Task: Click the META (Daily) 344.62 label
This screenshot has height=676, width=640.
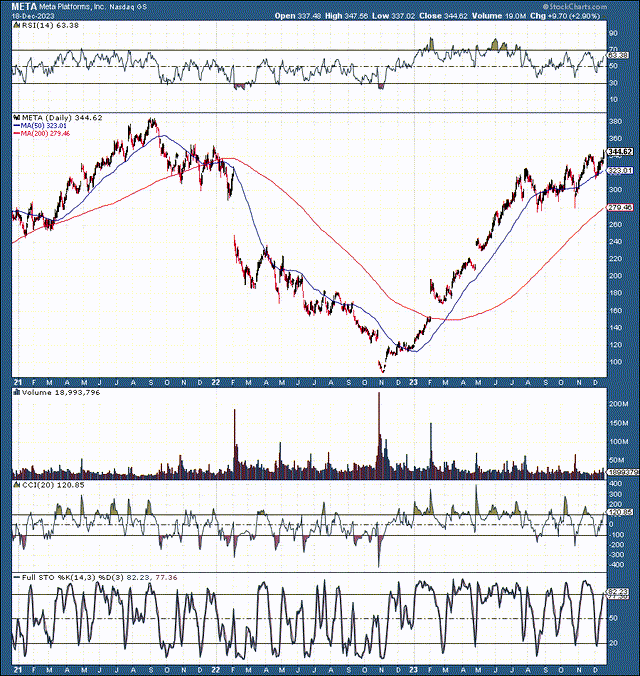Action: click(x=62, y=118)
